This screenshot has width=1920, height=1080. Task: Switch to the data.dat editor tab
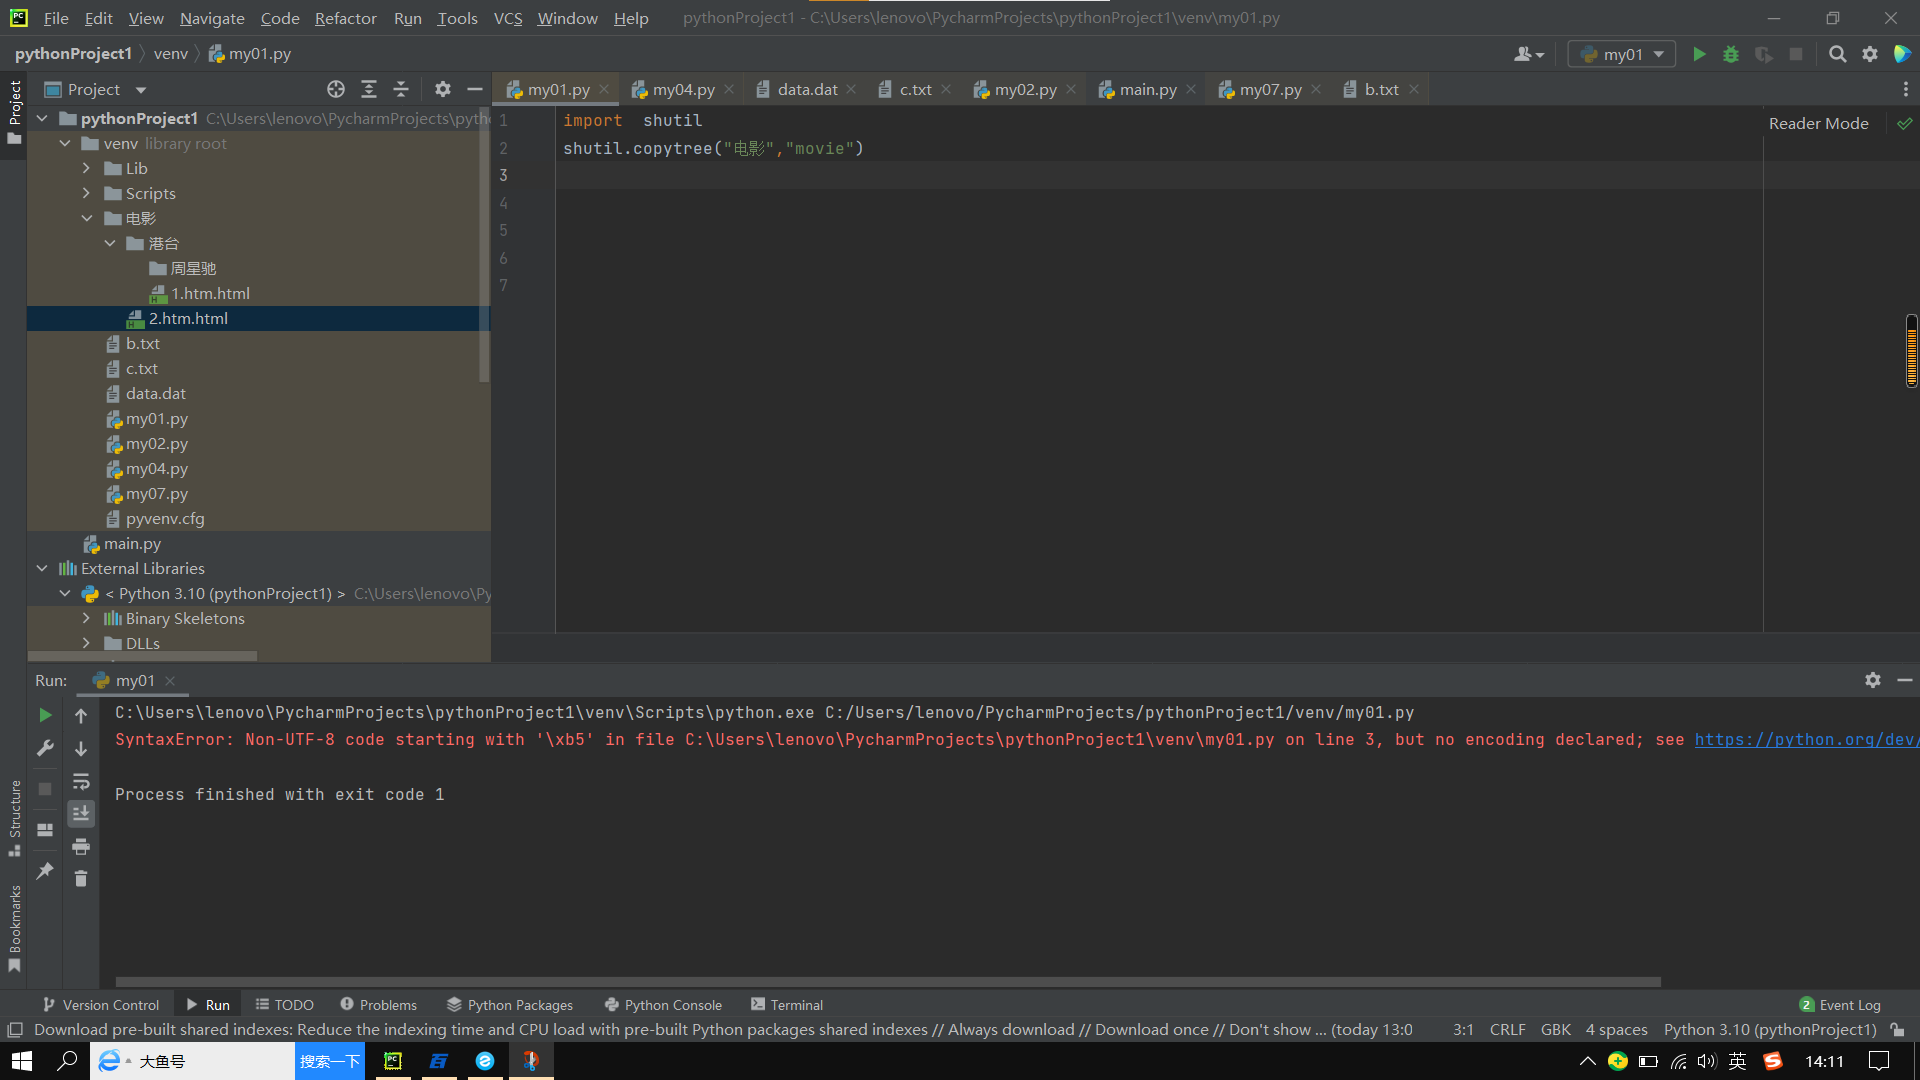[x=806, y=89]
